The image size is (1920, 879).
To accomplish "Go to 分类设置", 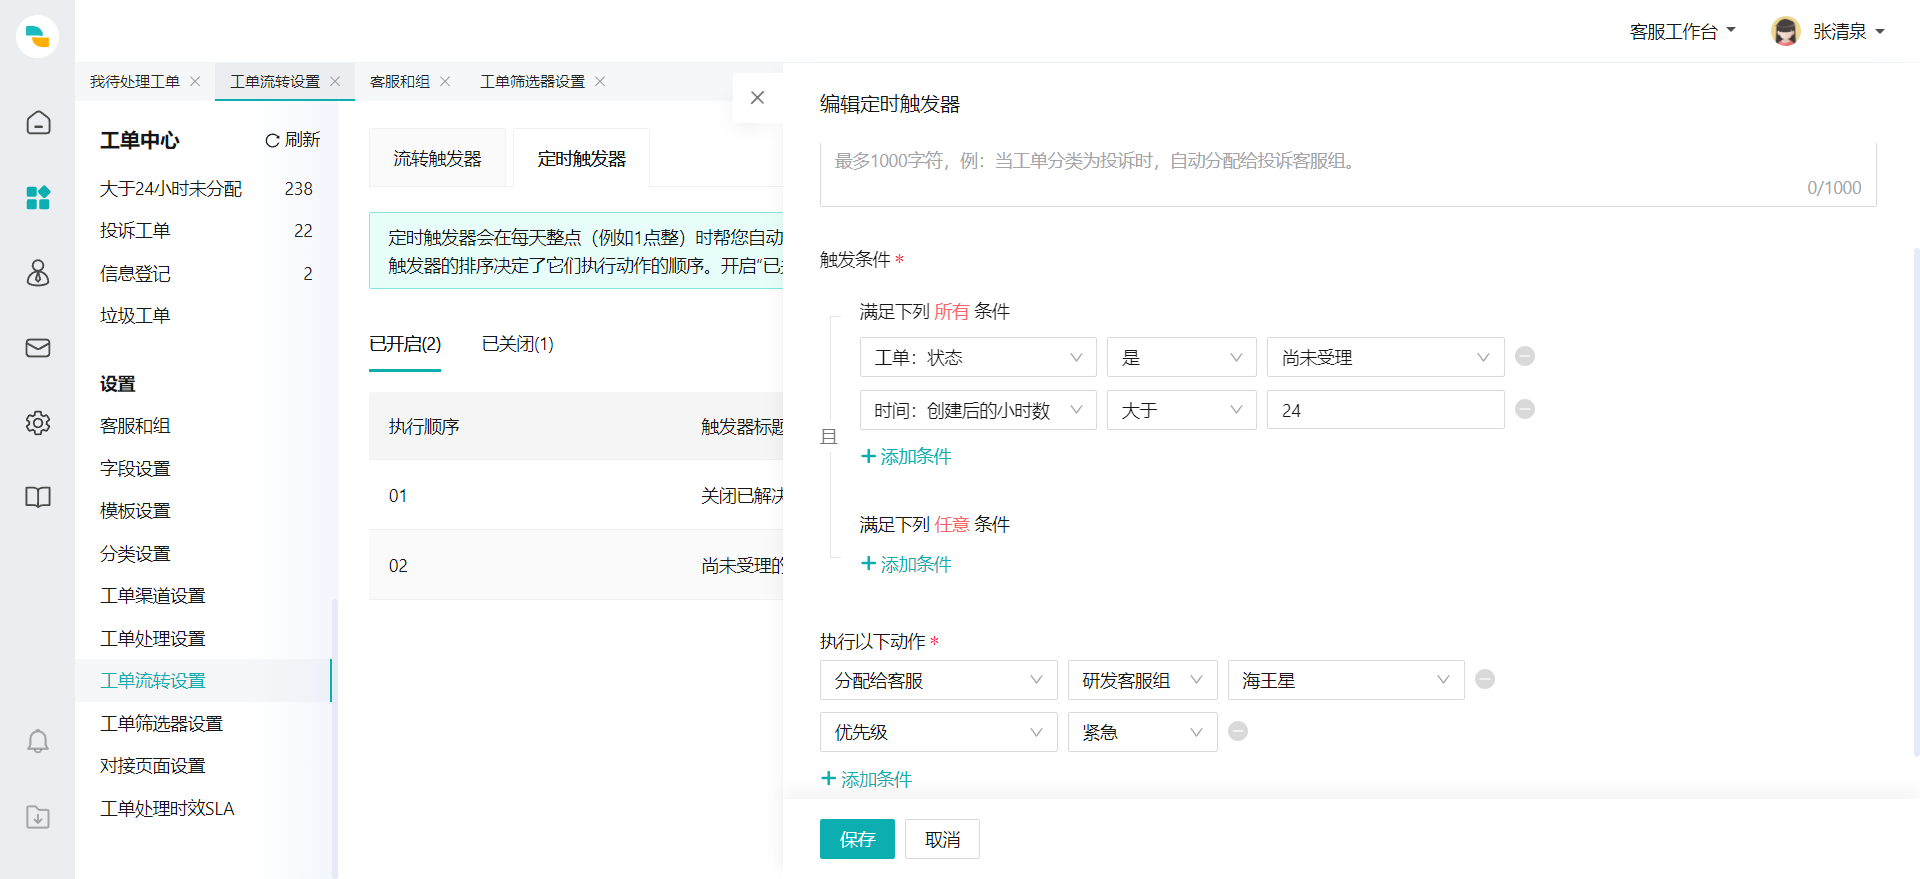I will (x=135, y=553).
